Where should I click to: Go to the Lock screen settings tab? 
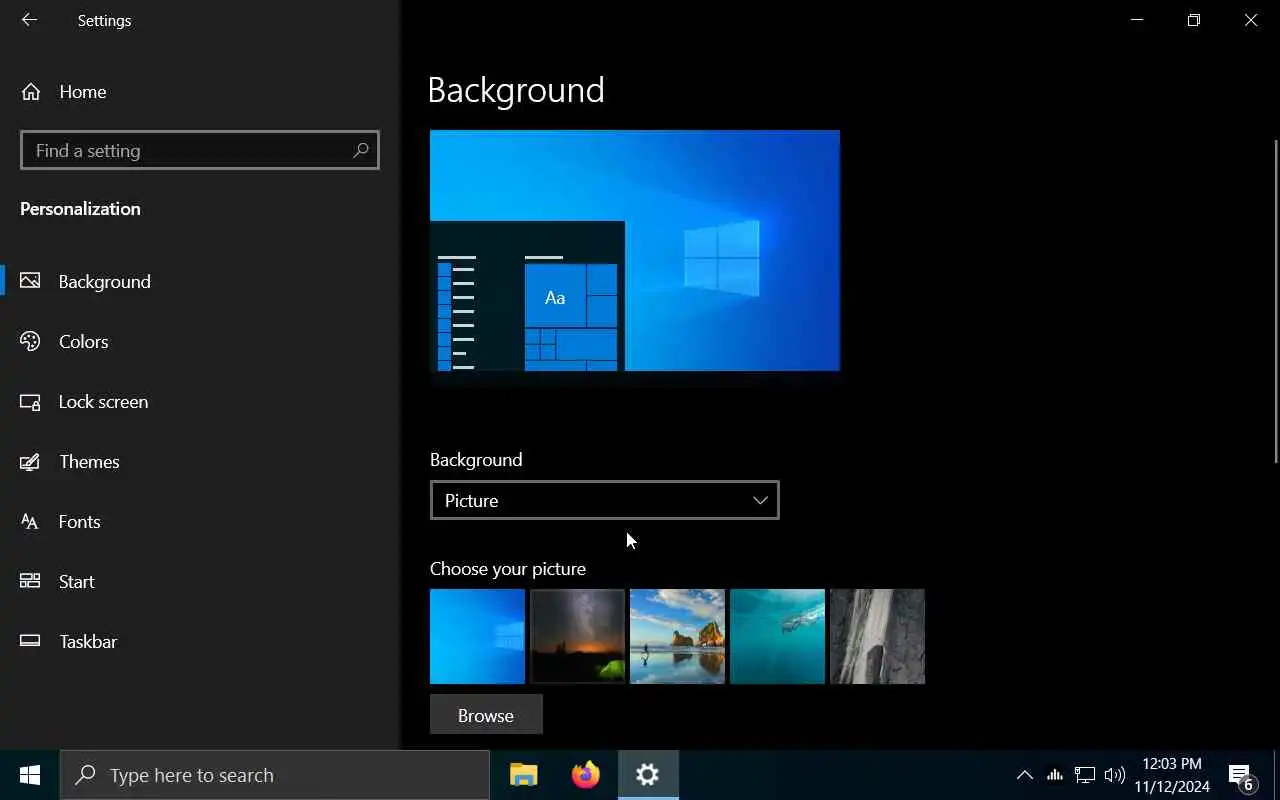coord(200,401)
